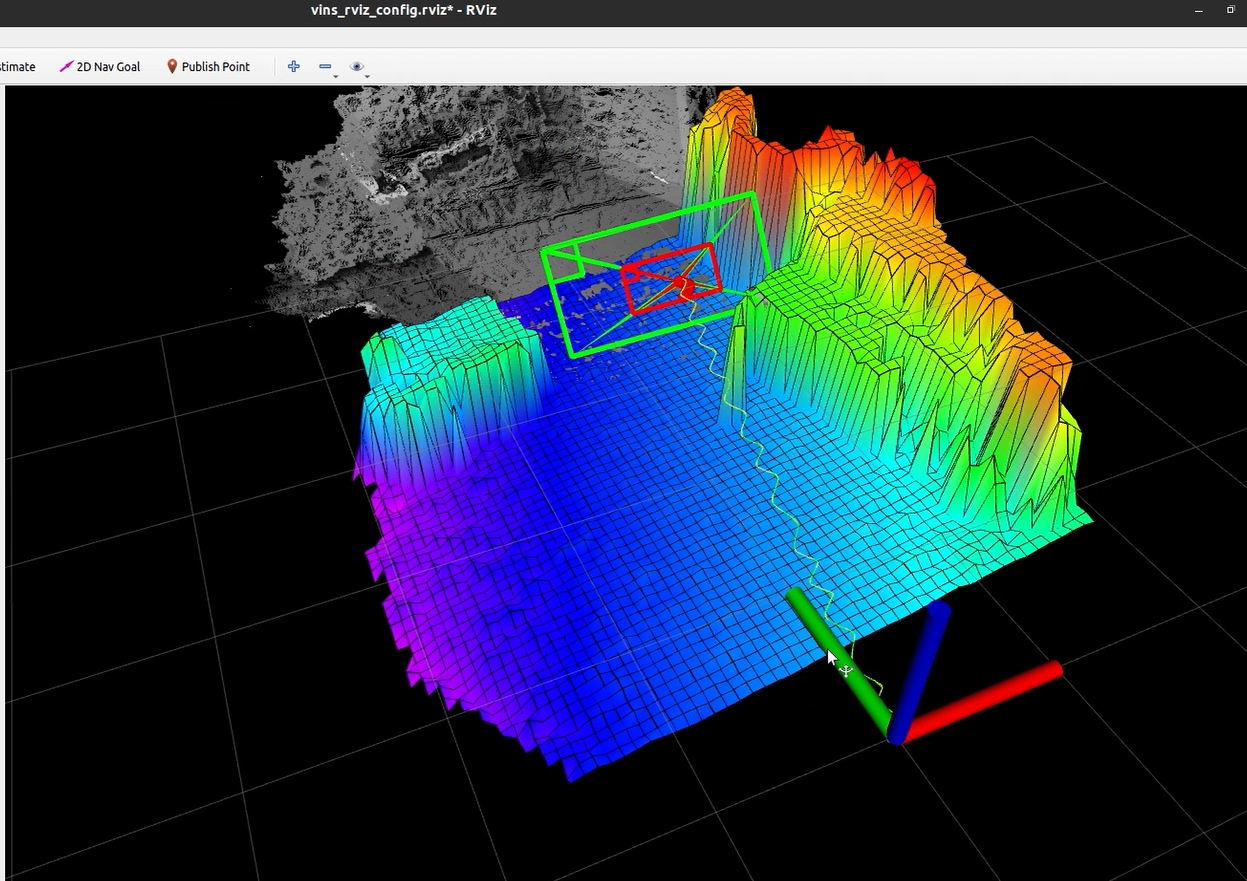Minimize the RViz window
The image size is (1247, 881).
pos(1198,10)
